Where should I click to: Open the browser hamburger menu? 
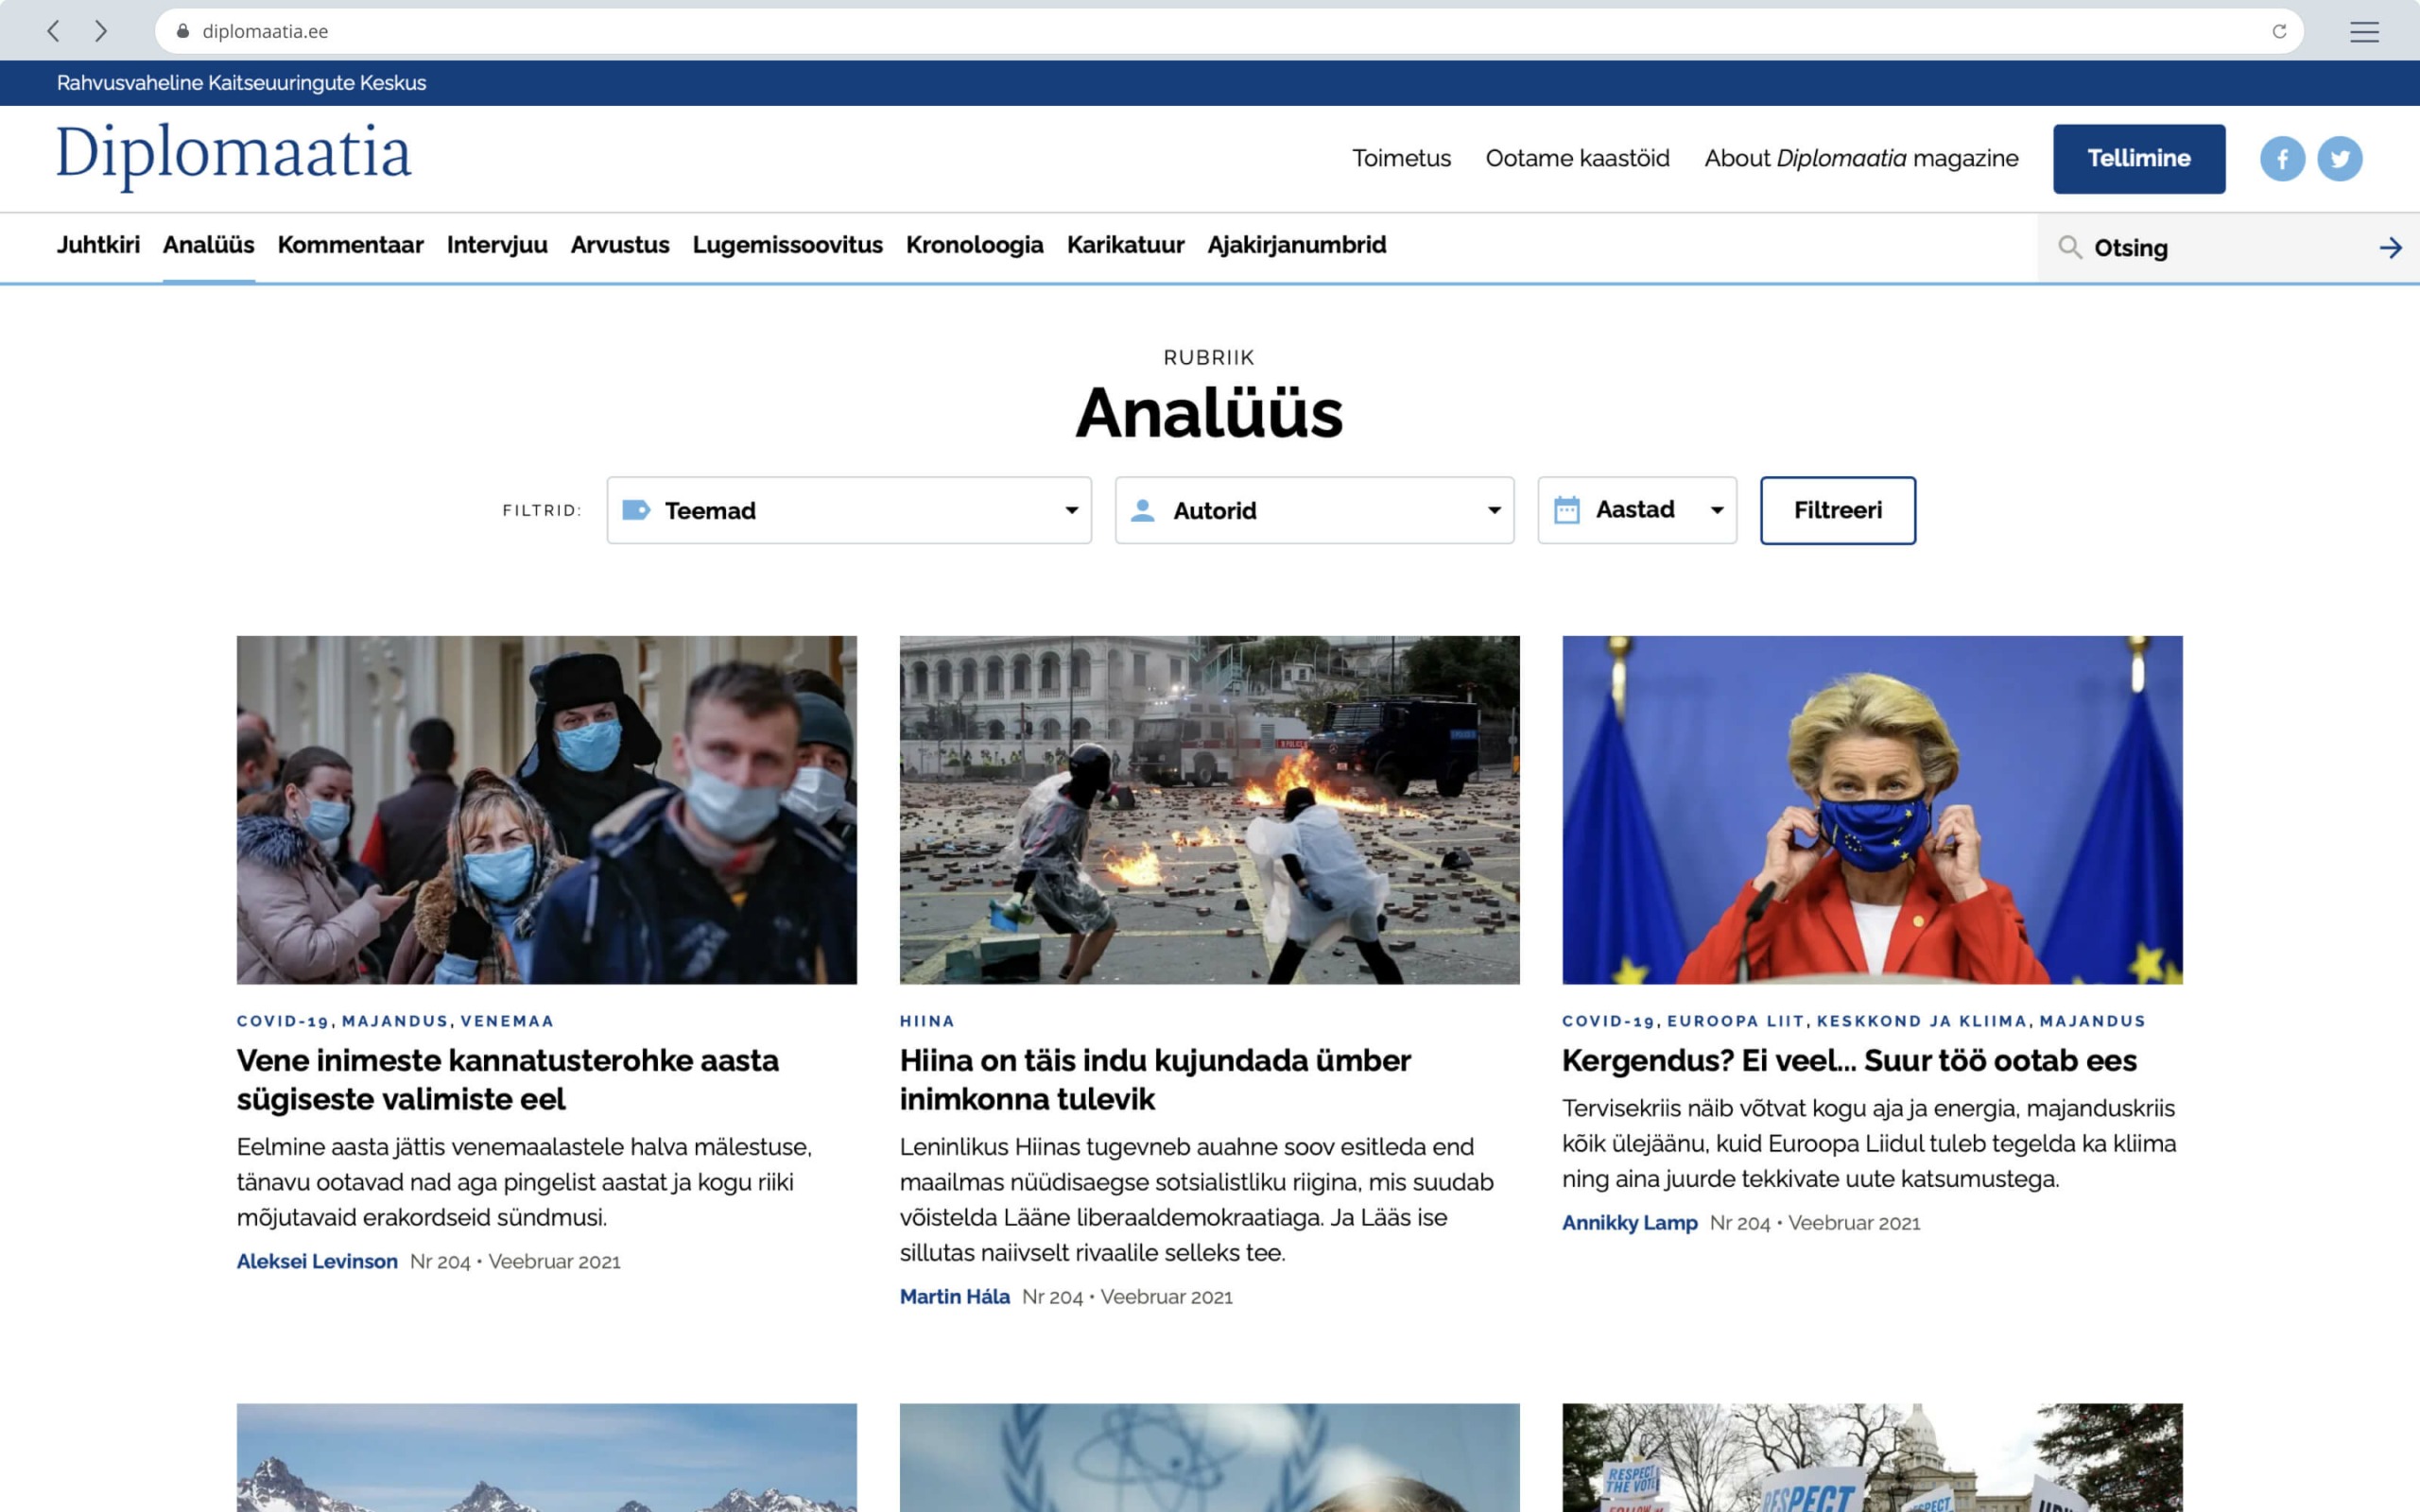pyautogui.click(x=2366, y=31)
